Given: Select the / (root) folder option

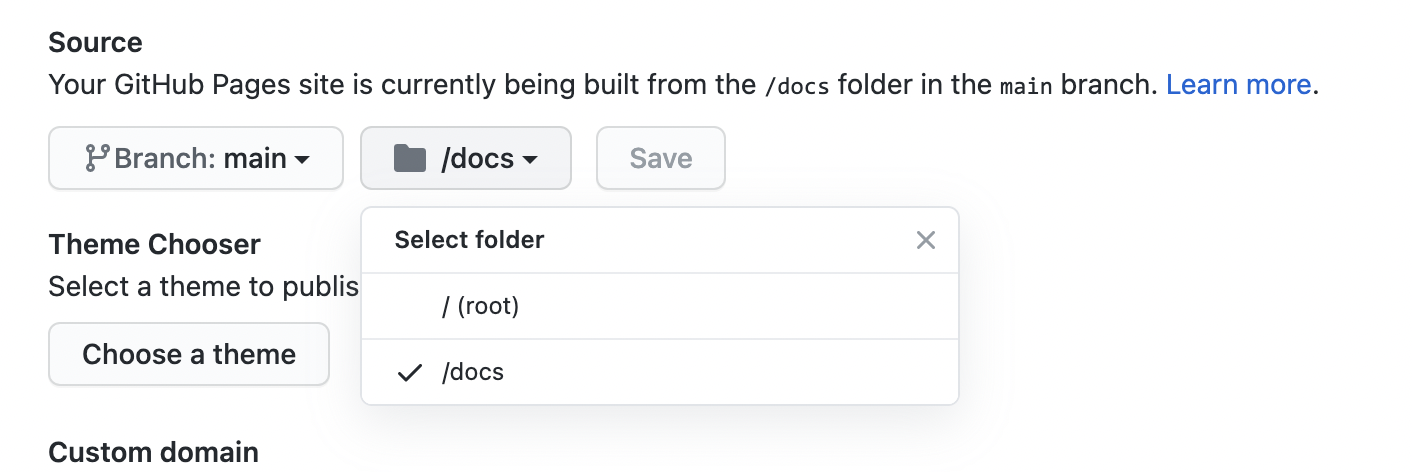Looking at the screenshot, I should (x=660, y=306).
